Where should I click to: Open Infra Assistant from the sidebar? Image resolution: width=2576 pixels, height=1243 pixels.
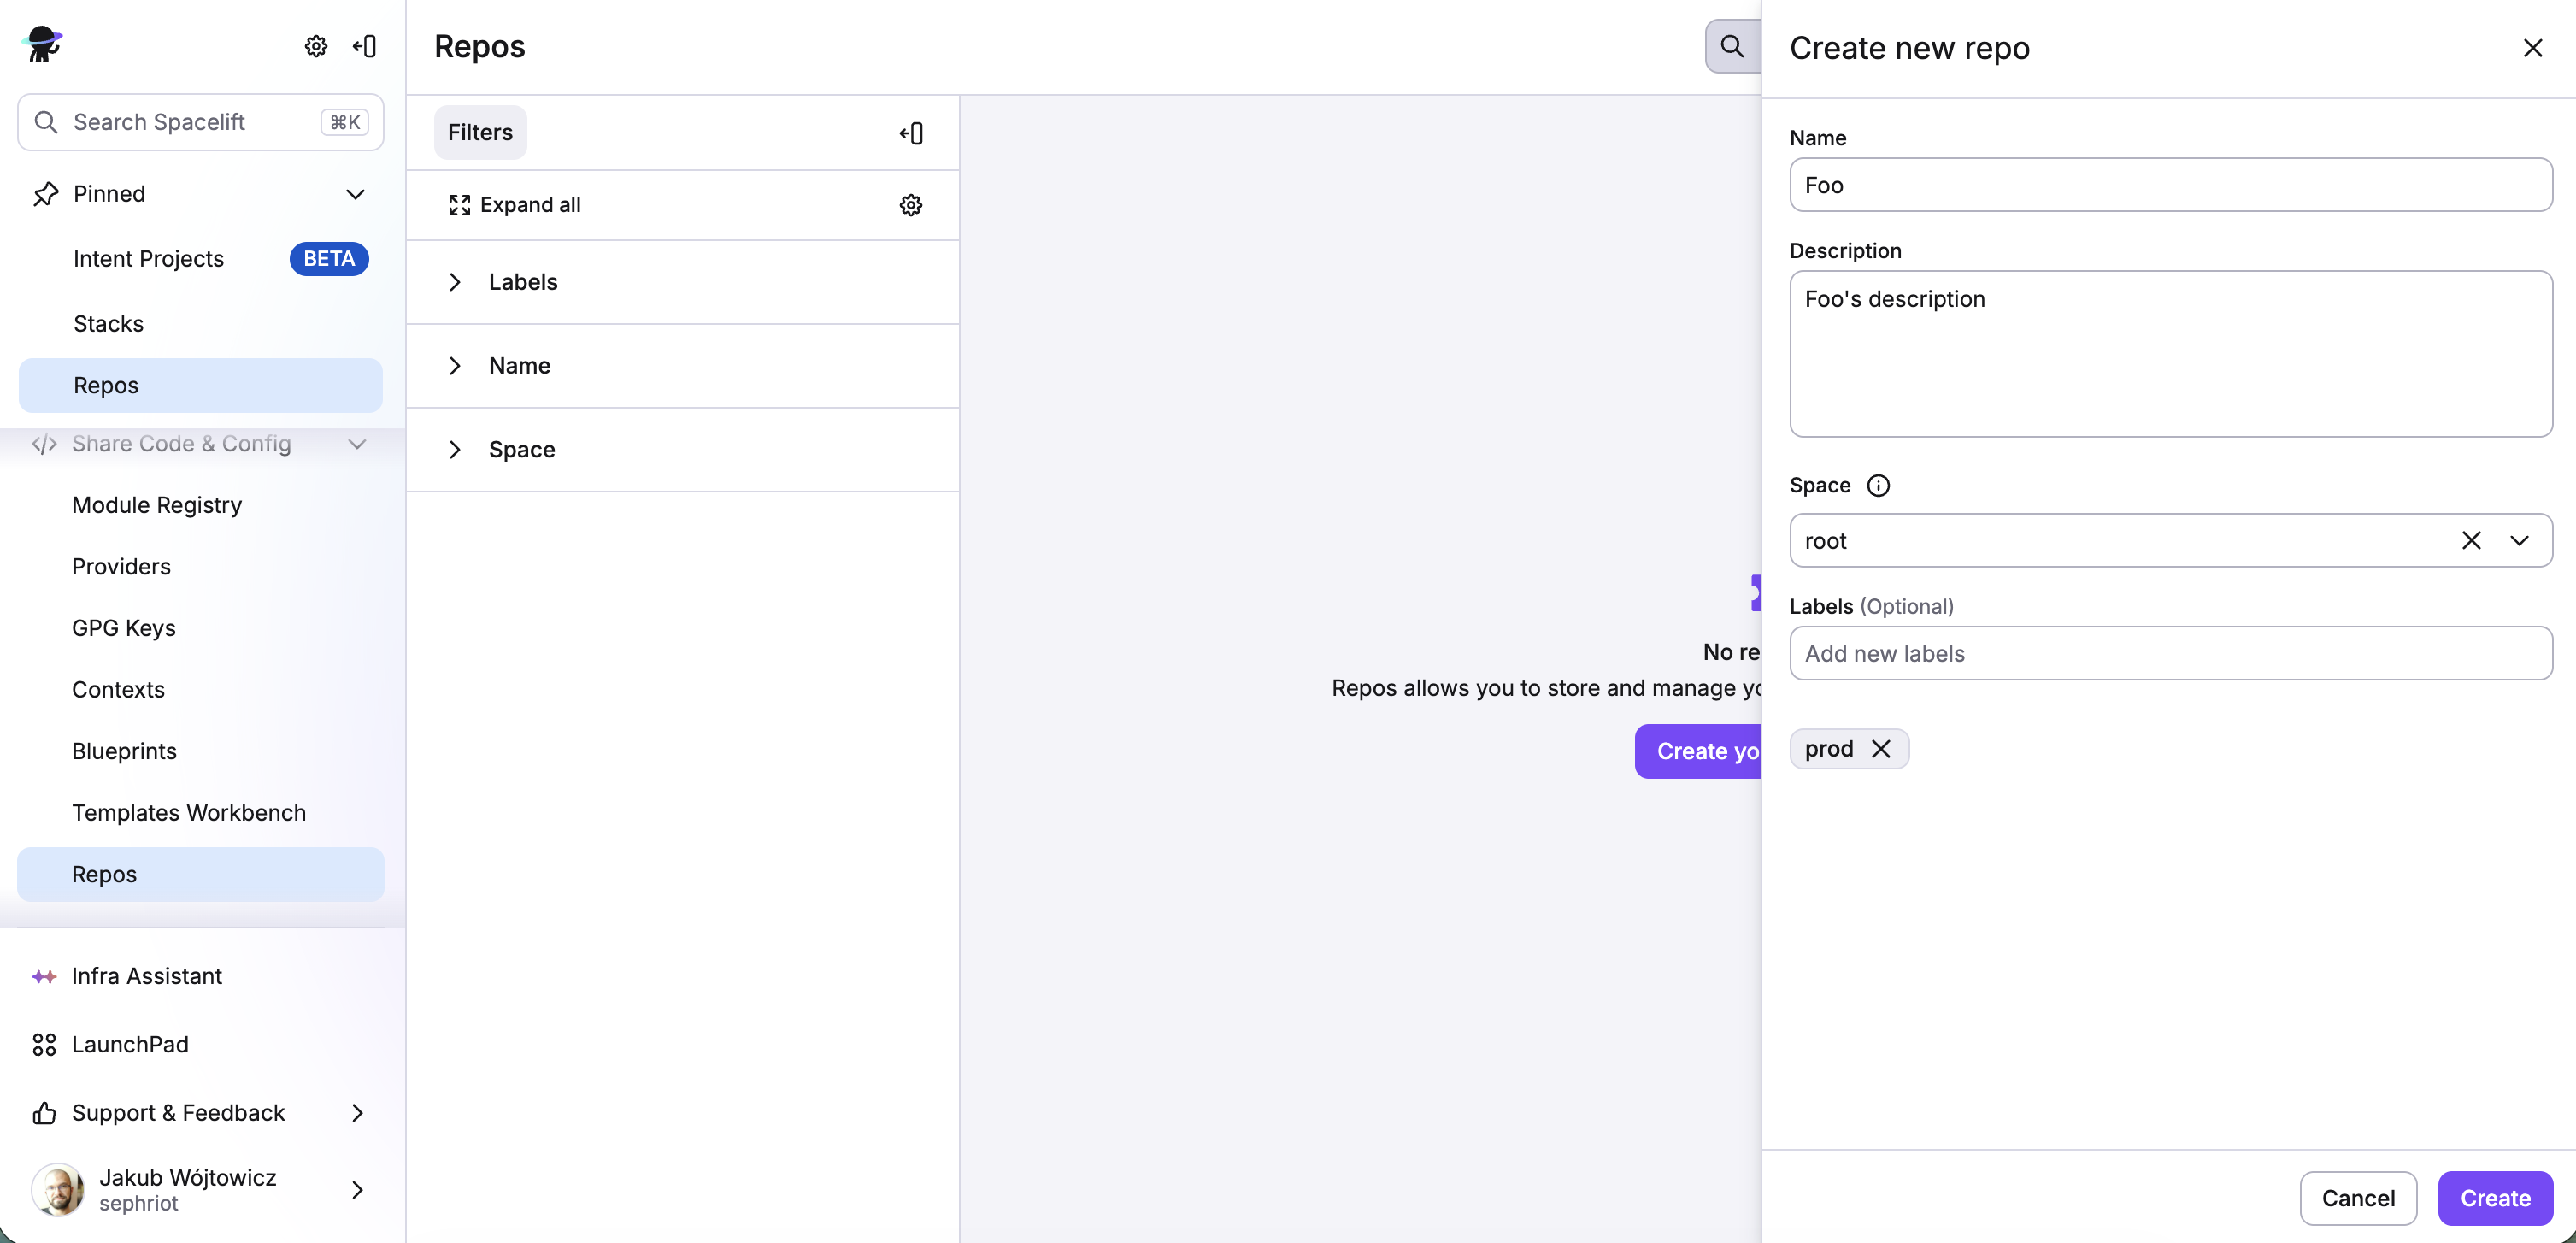[x=145, y=976]
